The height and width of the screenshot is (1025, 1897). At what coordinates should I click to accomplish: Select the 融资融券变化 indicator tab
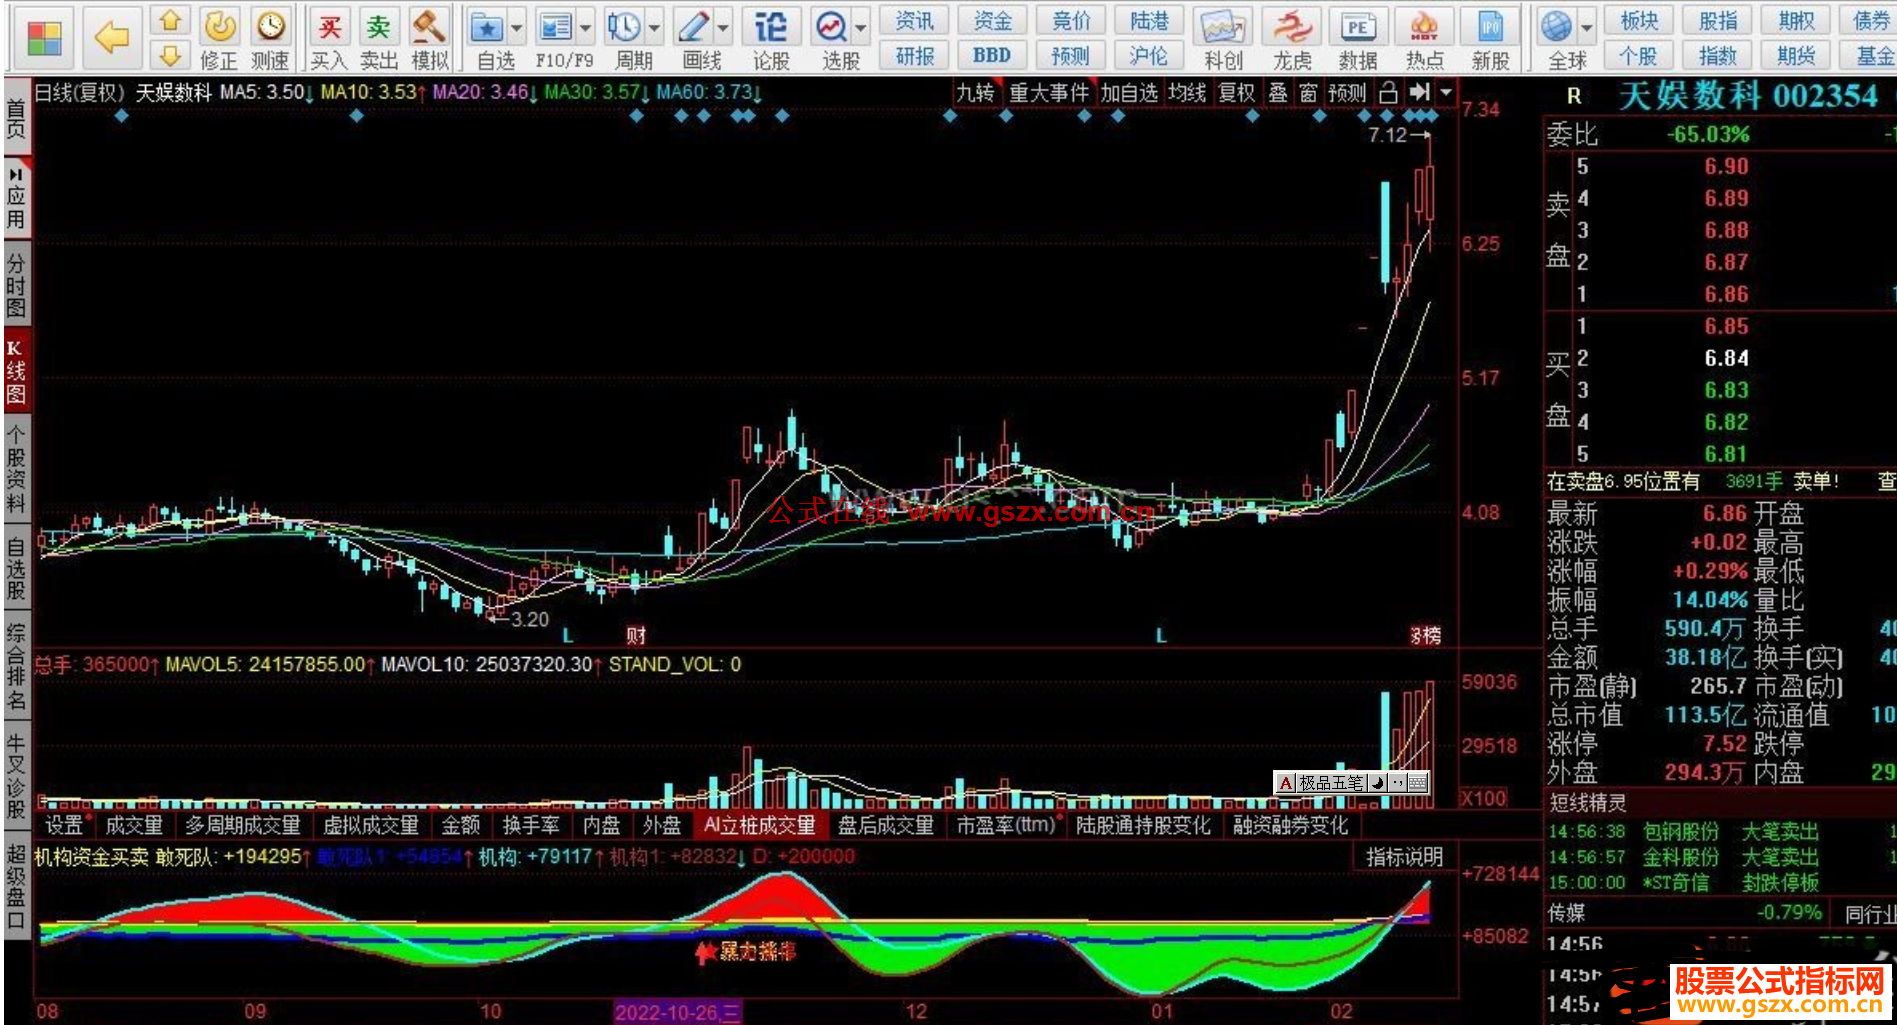1291,825
